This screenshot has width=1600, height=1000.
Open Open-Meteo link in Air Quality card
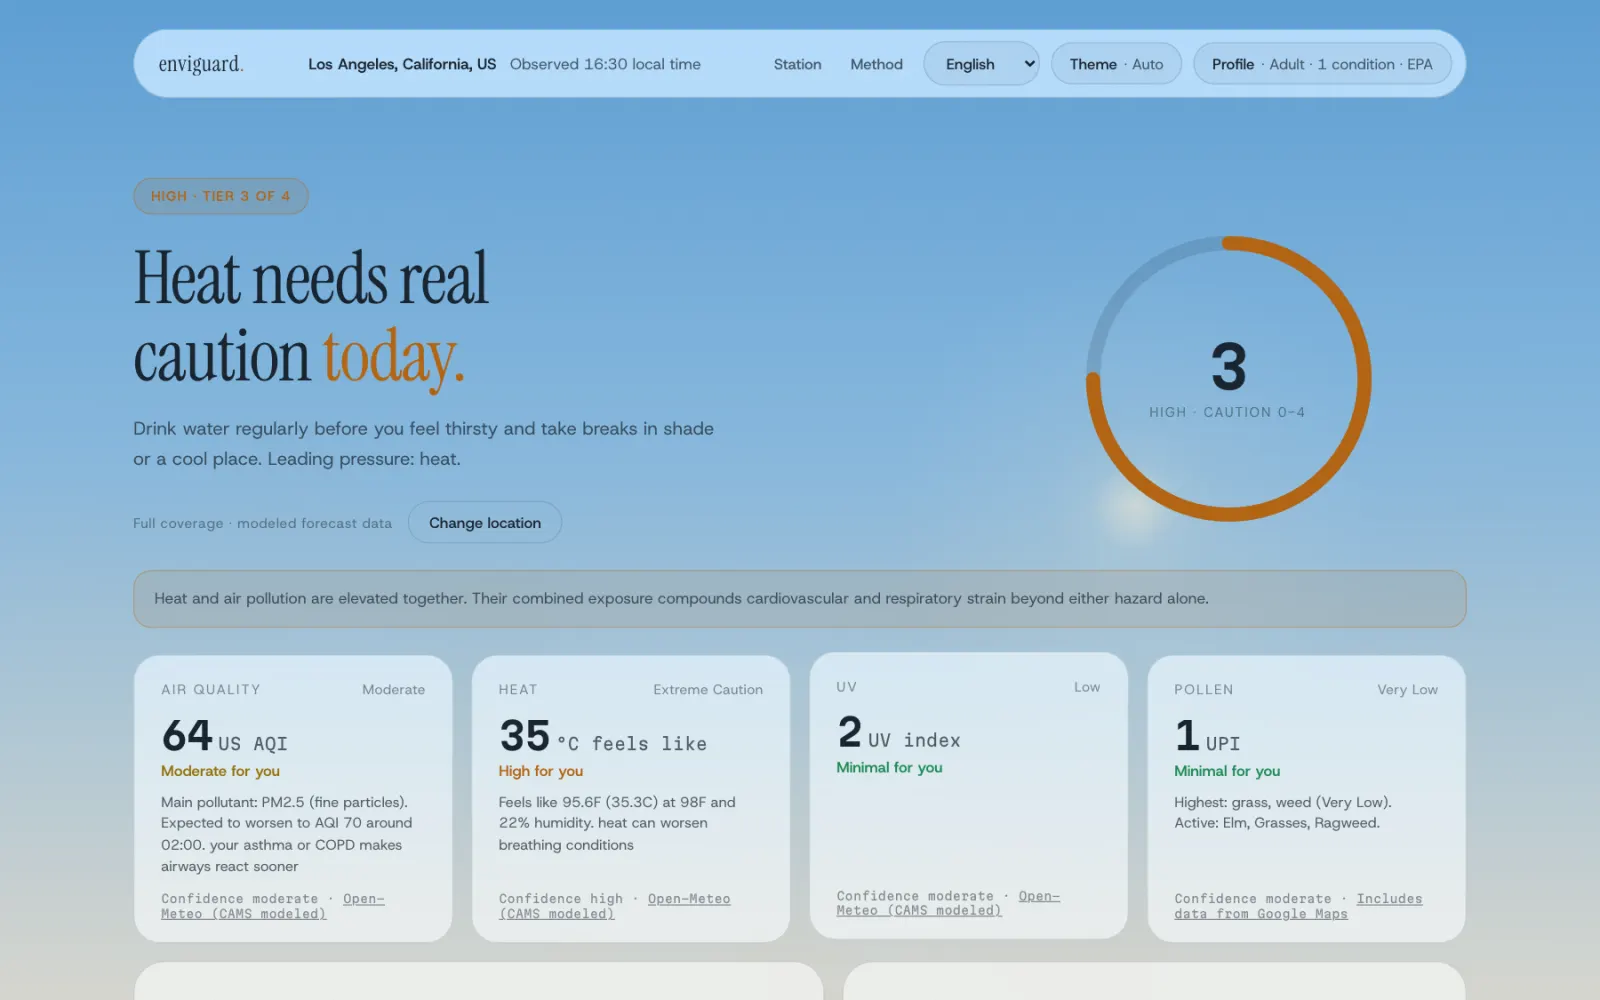(x=272, y=906)
